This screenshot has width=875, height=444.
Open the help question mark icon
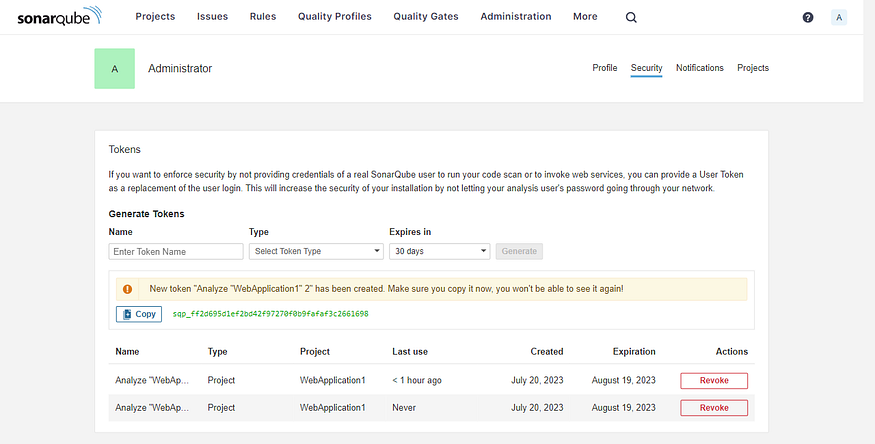point(808,17)
